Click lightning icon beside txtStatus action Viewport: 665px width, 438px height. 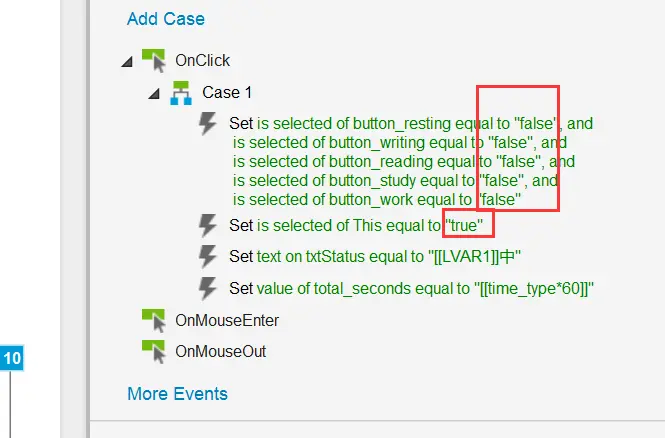(208, 257)
